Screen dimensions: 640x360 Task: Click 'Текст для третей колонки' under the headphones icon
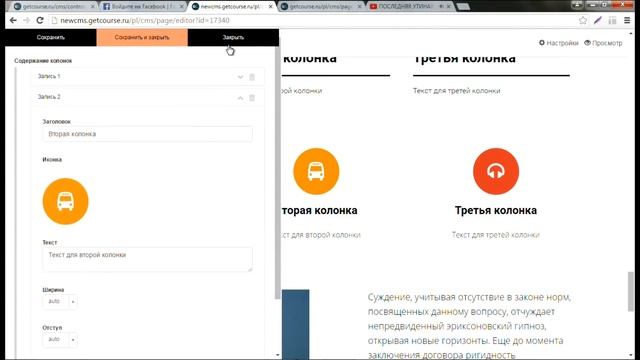(x=496, y=235)
